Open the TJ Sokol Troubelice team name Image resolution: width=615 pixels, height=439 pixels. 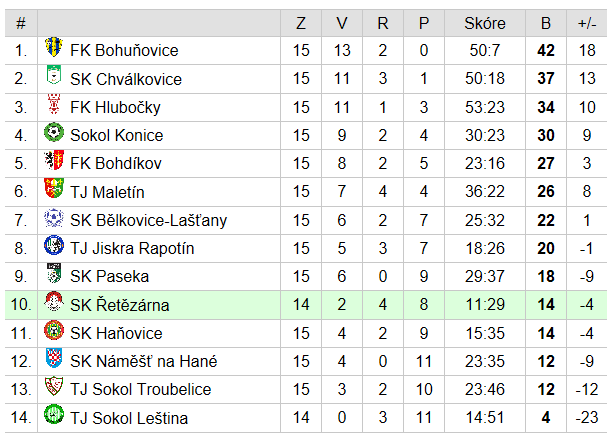140,390
